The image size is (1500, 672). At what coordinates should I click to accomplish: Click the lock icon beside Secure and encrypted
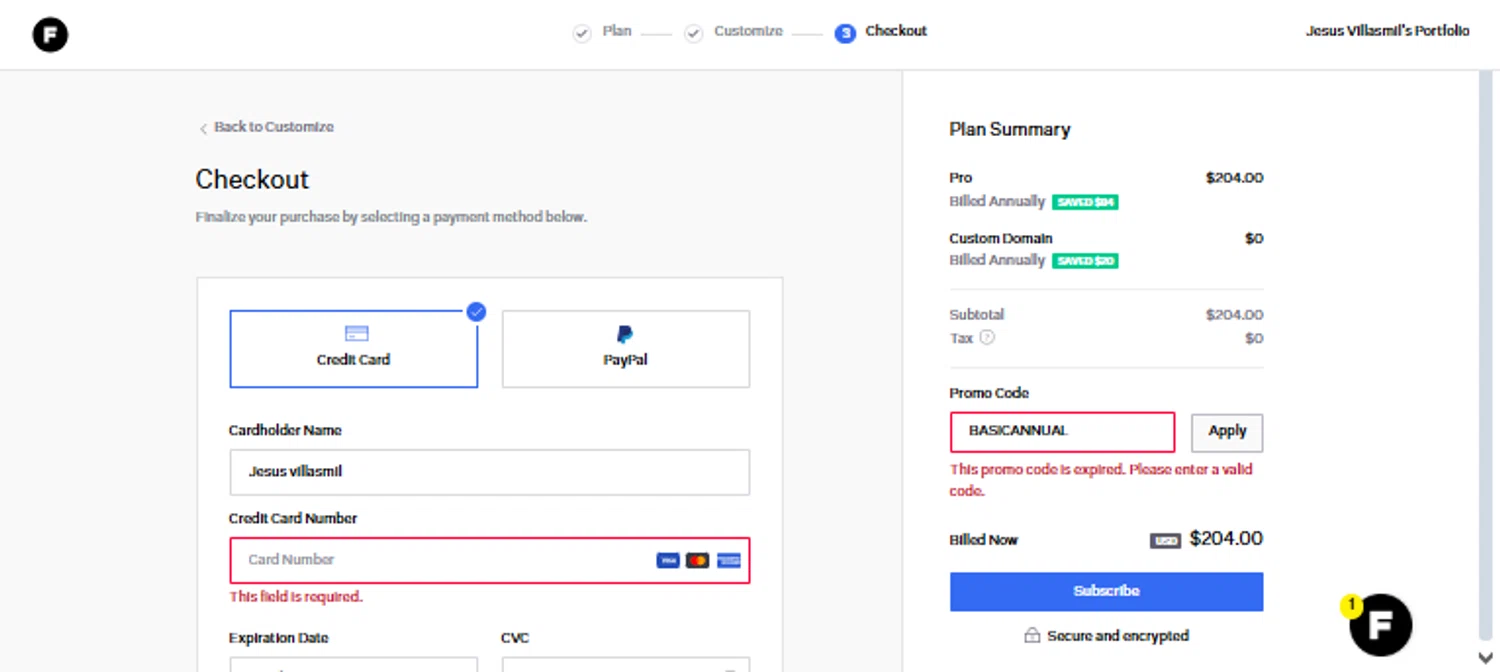coord(1032,635)
